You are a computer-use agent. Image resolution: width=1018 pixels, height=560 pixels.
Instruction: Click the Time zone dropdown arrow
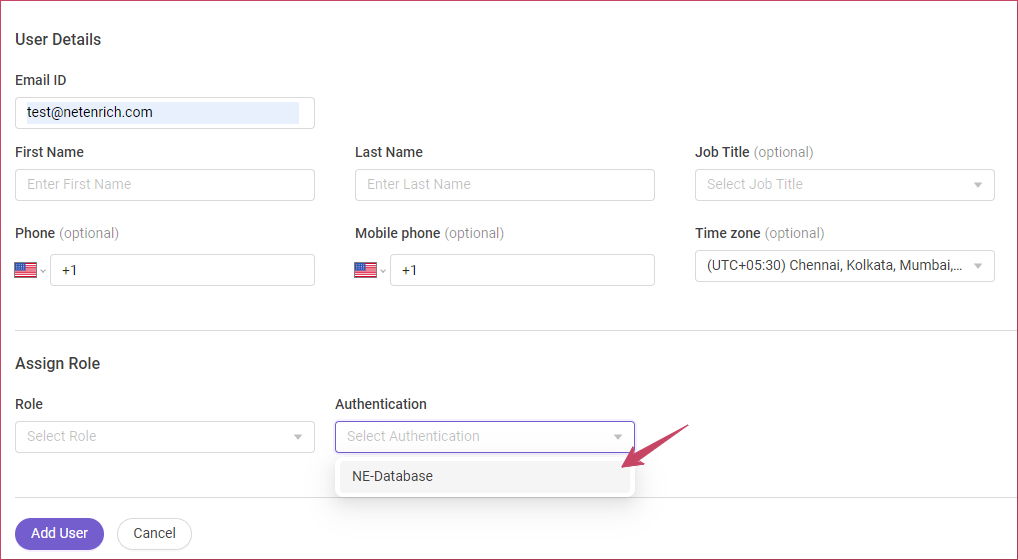(x=978, y=266)
